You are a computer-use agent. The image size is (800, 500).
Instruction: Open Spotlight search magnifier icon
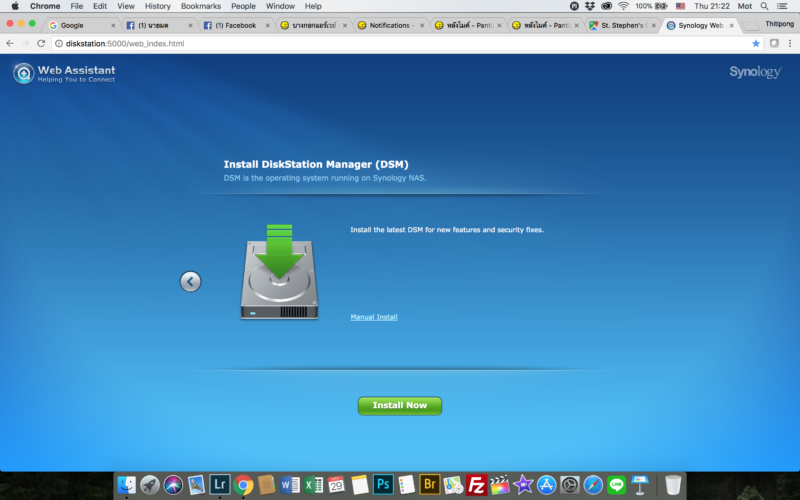(764, 6)
